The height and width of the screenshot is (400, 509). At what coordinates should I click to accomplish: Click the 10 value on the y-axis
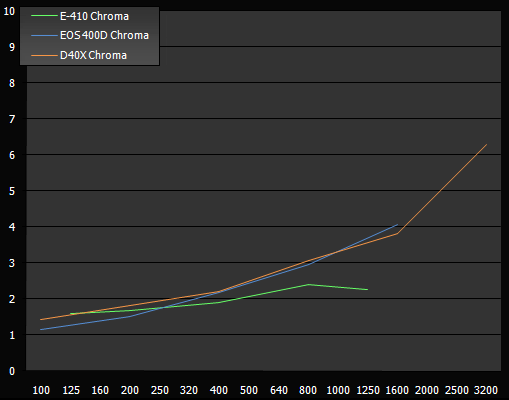pos(9,11)
